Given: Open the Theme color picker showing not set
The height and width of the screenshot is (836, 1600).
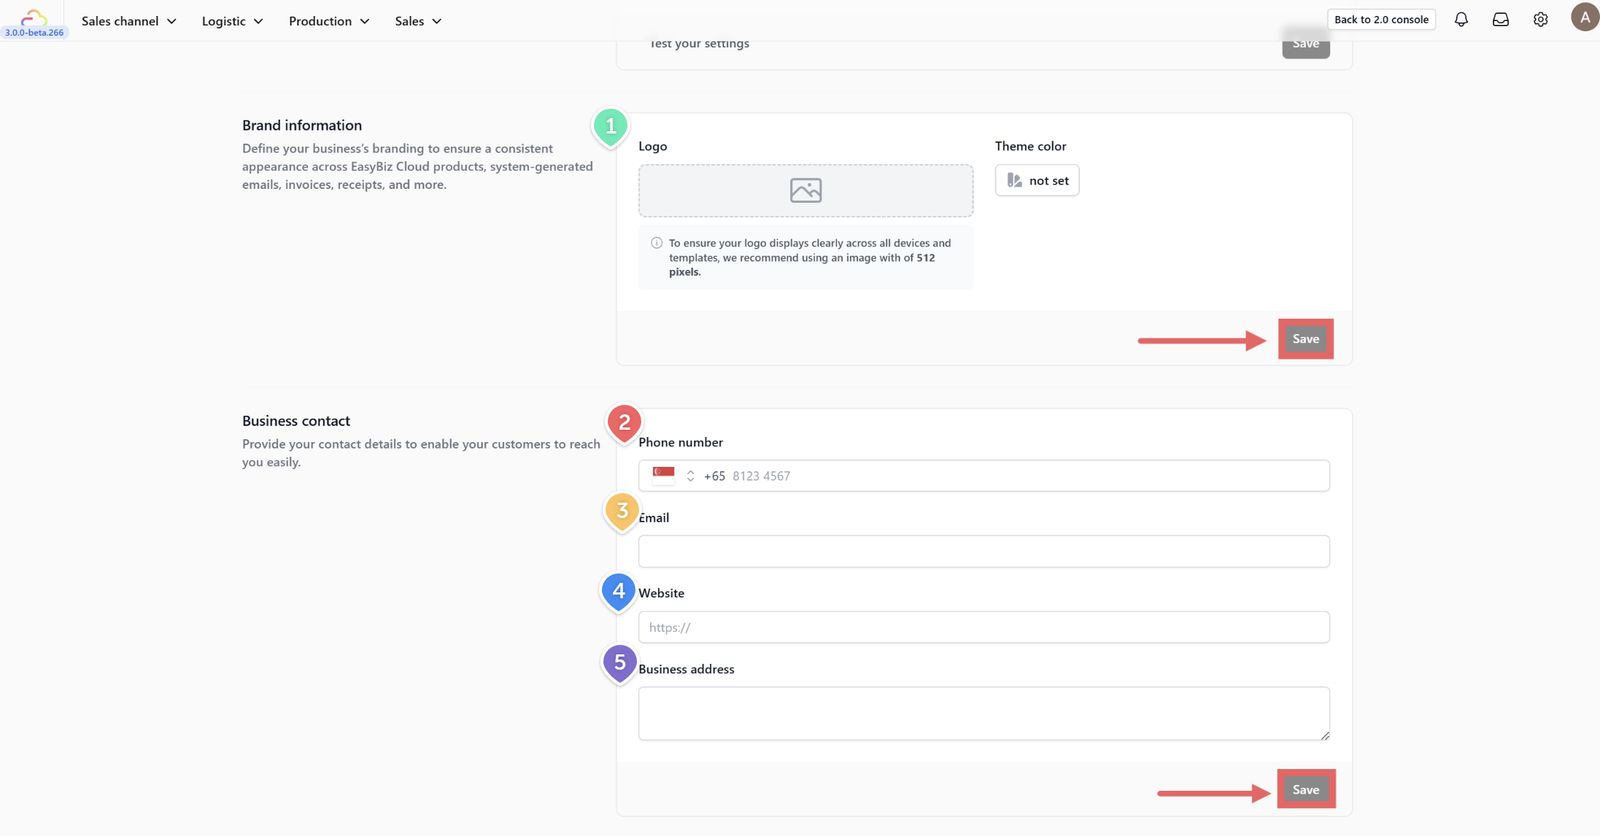Looking at the screenshot, I should (1037, 180).
